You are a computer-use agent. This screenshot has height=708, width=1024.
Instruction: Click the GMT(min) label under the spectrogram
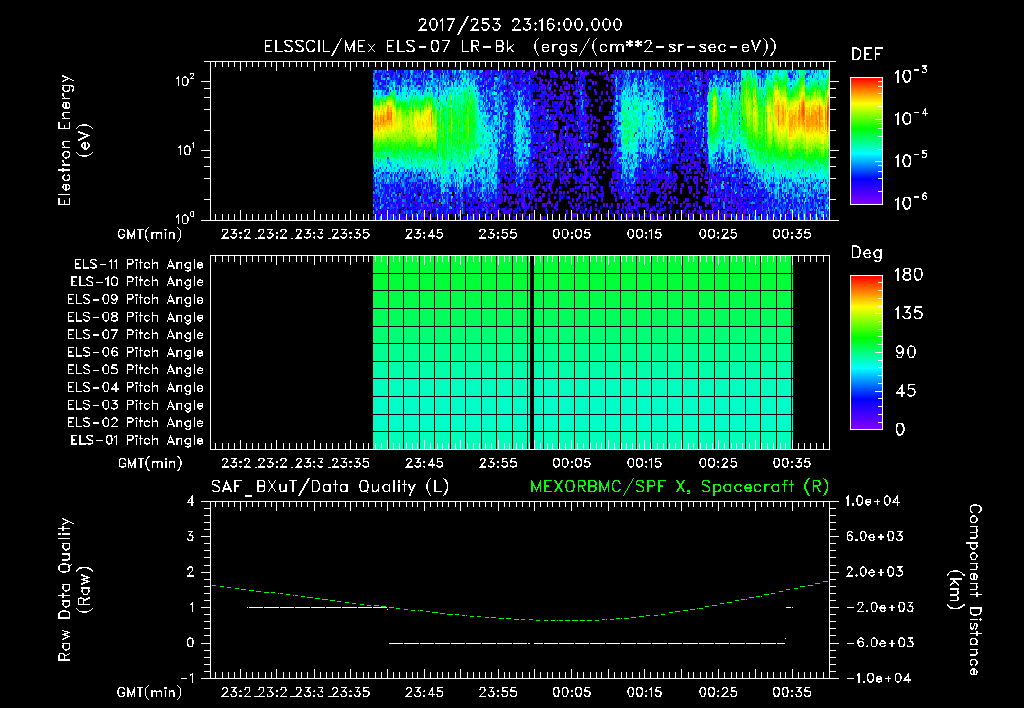pyautogui.click(x=150, y=234)
